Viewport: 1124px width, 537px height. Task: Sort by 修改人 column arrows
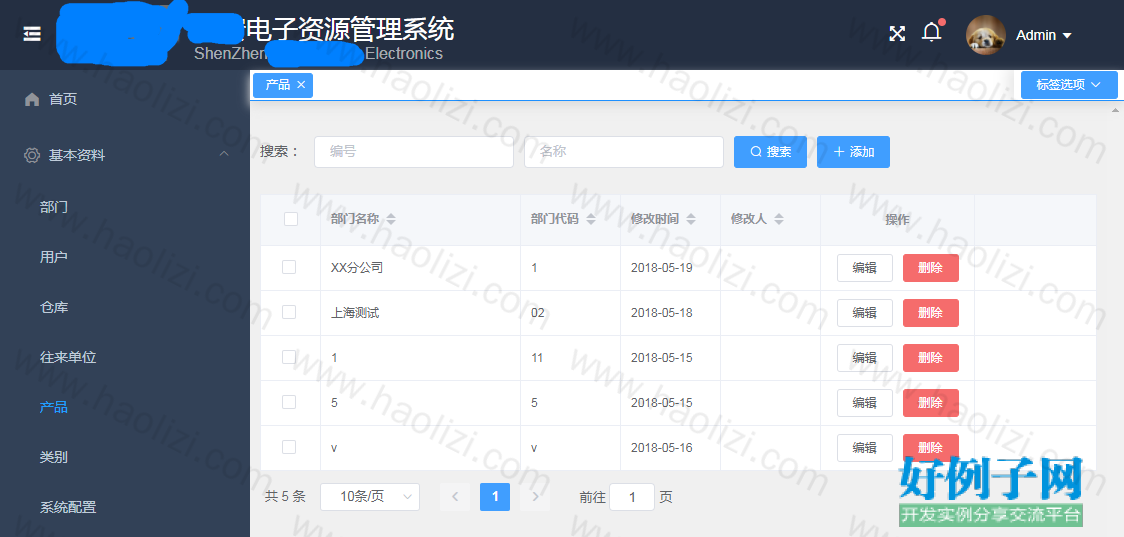point(778,219)
